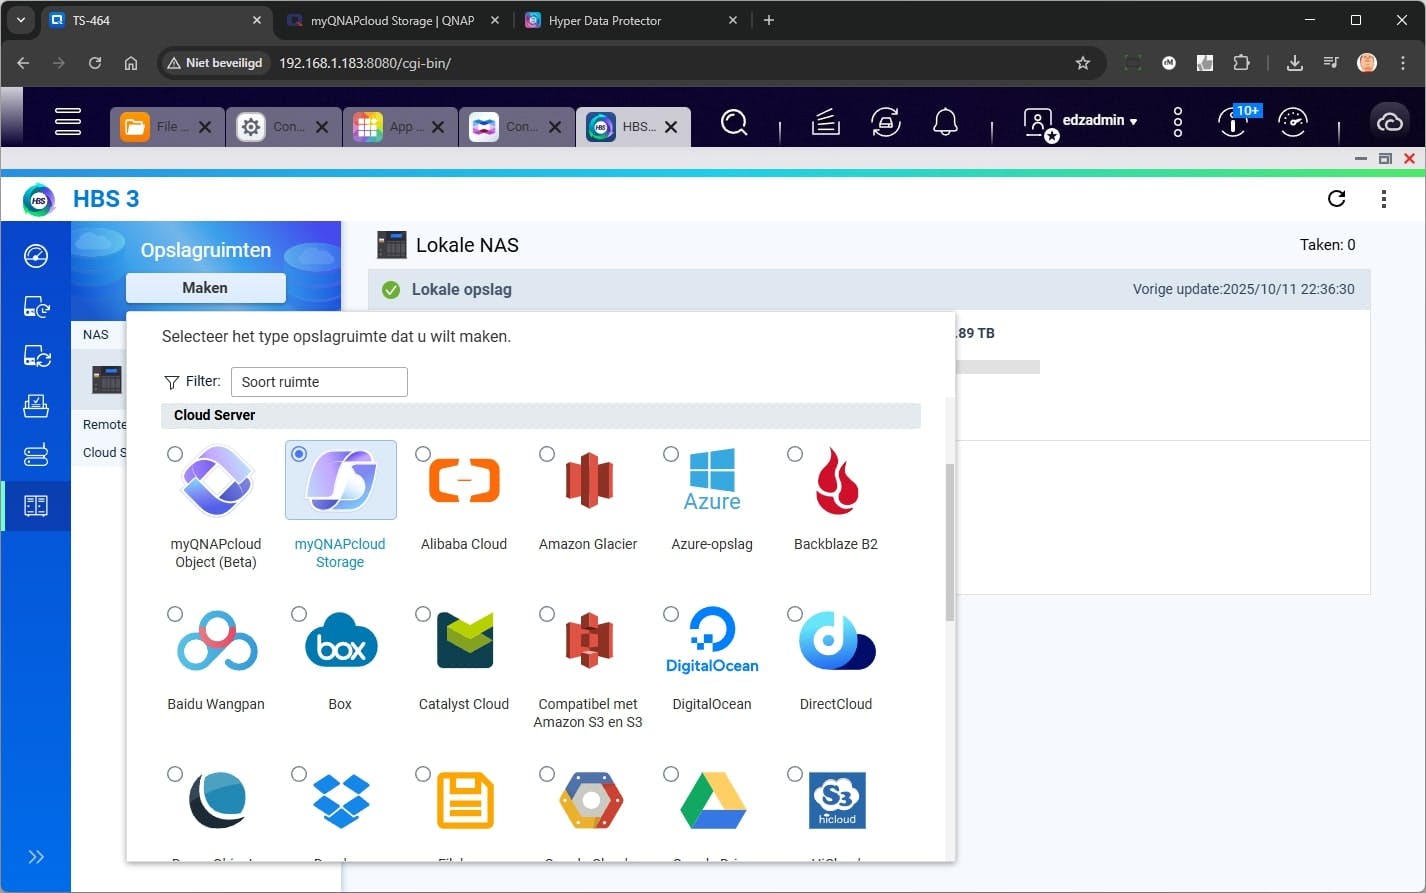Open the Services section in the HBS sidebar
Image resolution: width=1426 pixels, height=893 pixels.
coord(37,455)
